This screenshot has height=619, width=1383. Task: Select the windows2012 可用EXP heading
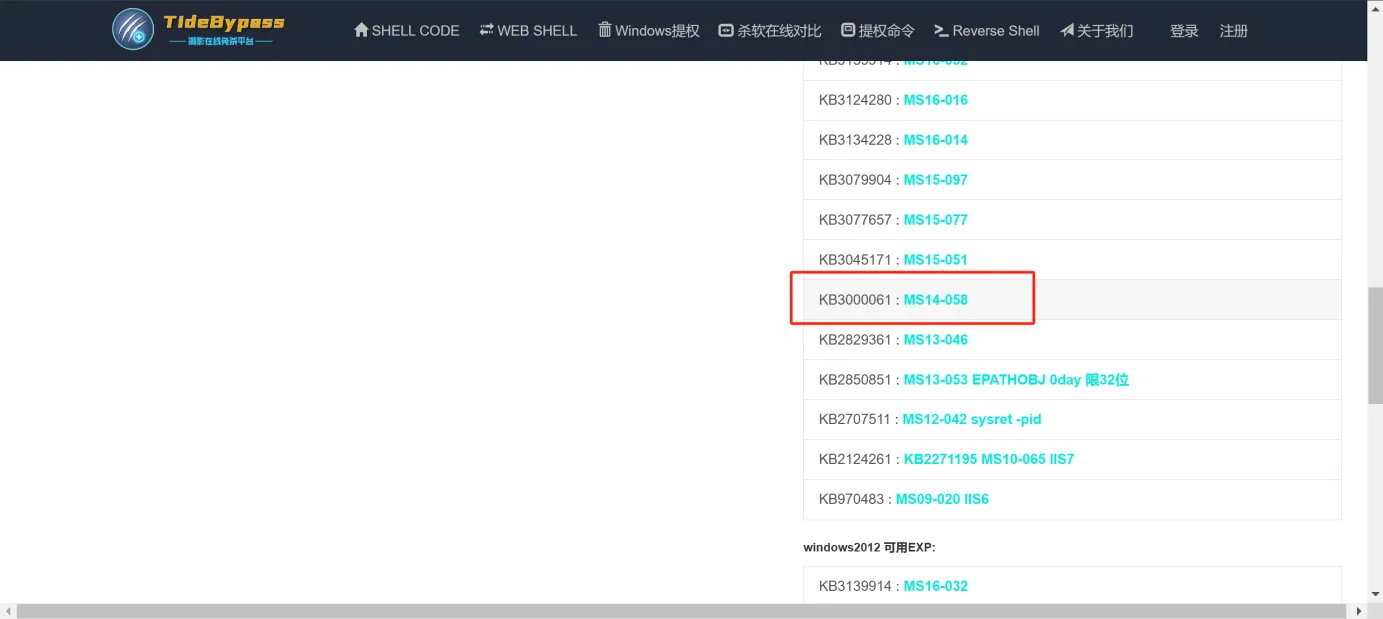point(869,548)
